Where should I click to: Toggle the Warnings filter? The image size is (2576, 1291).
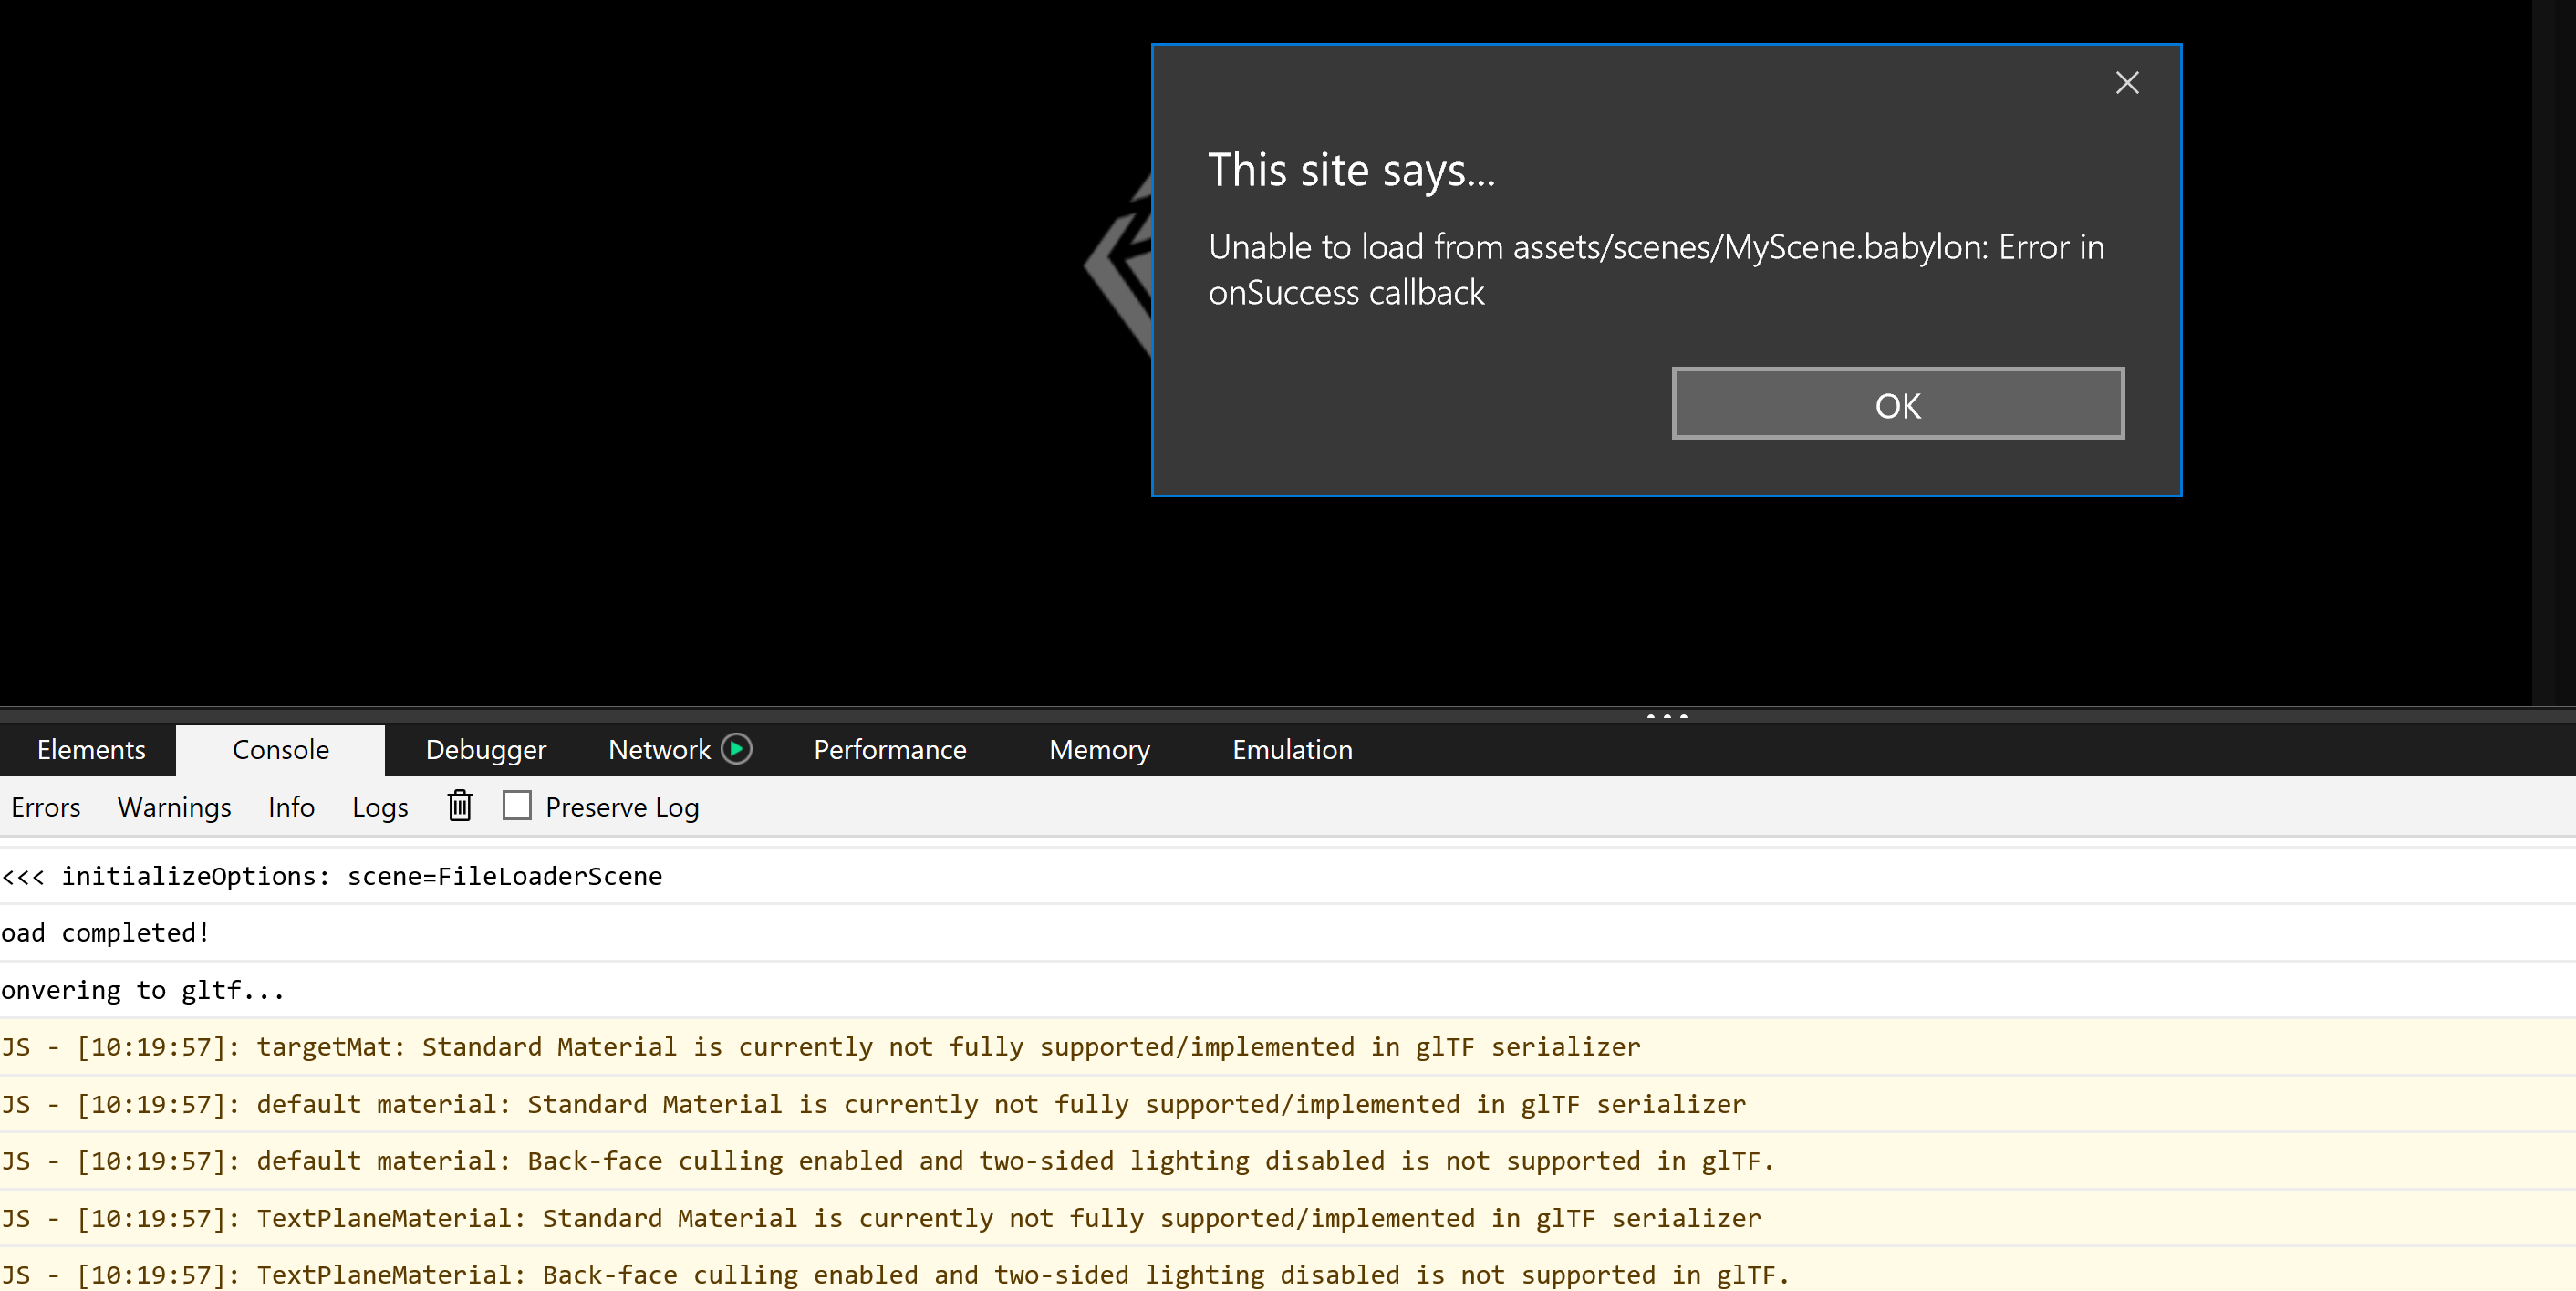(x=174, y=807)
